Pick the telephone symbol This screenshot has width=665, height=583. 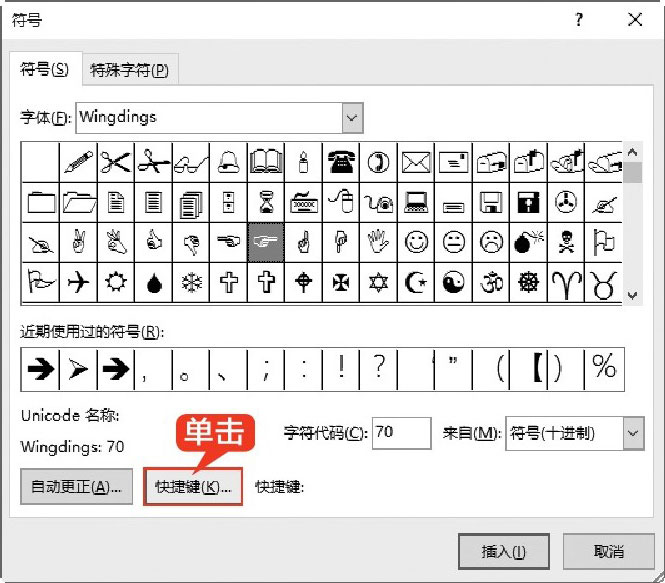coord(342,162)
